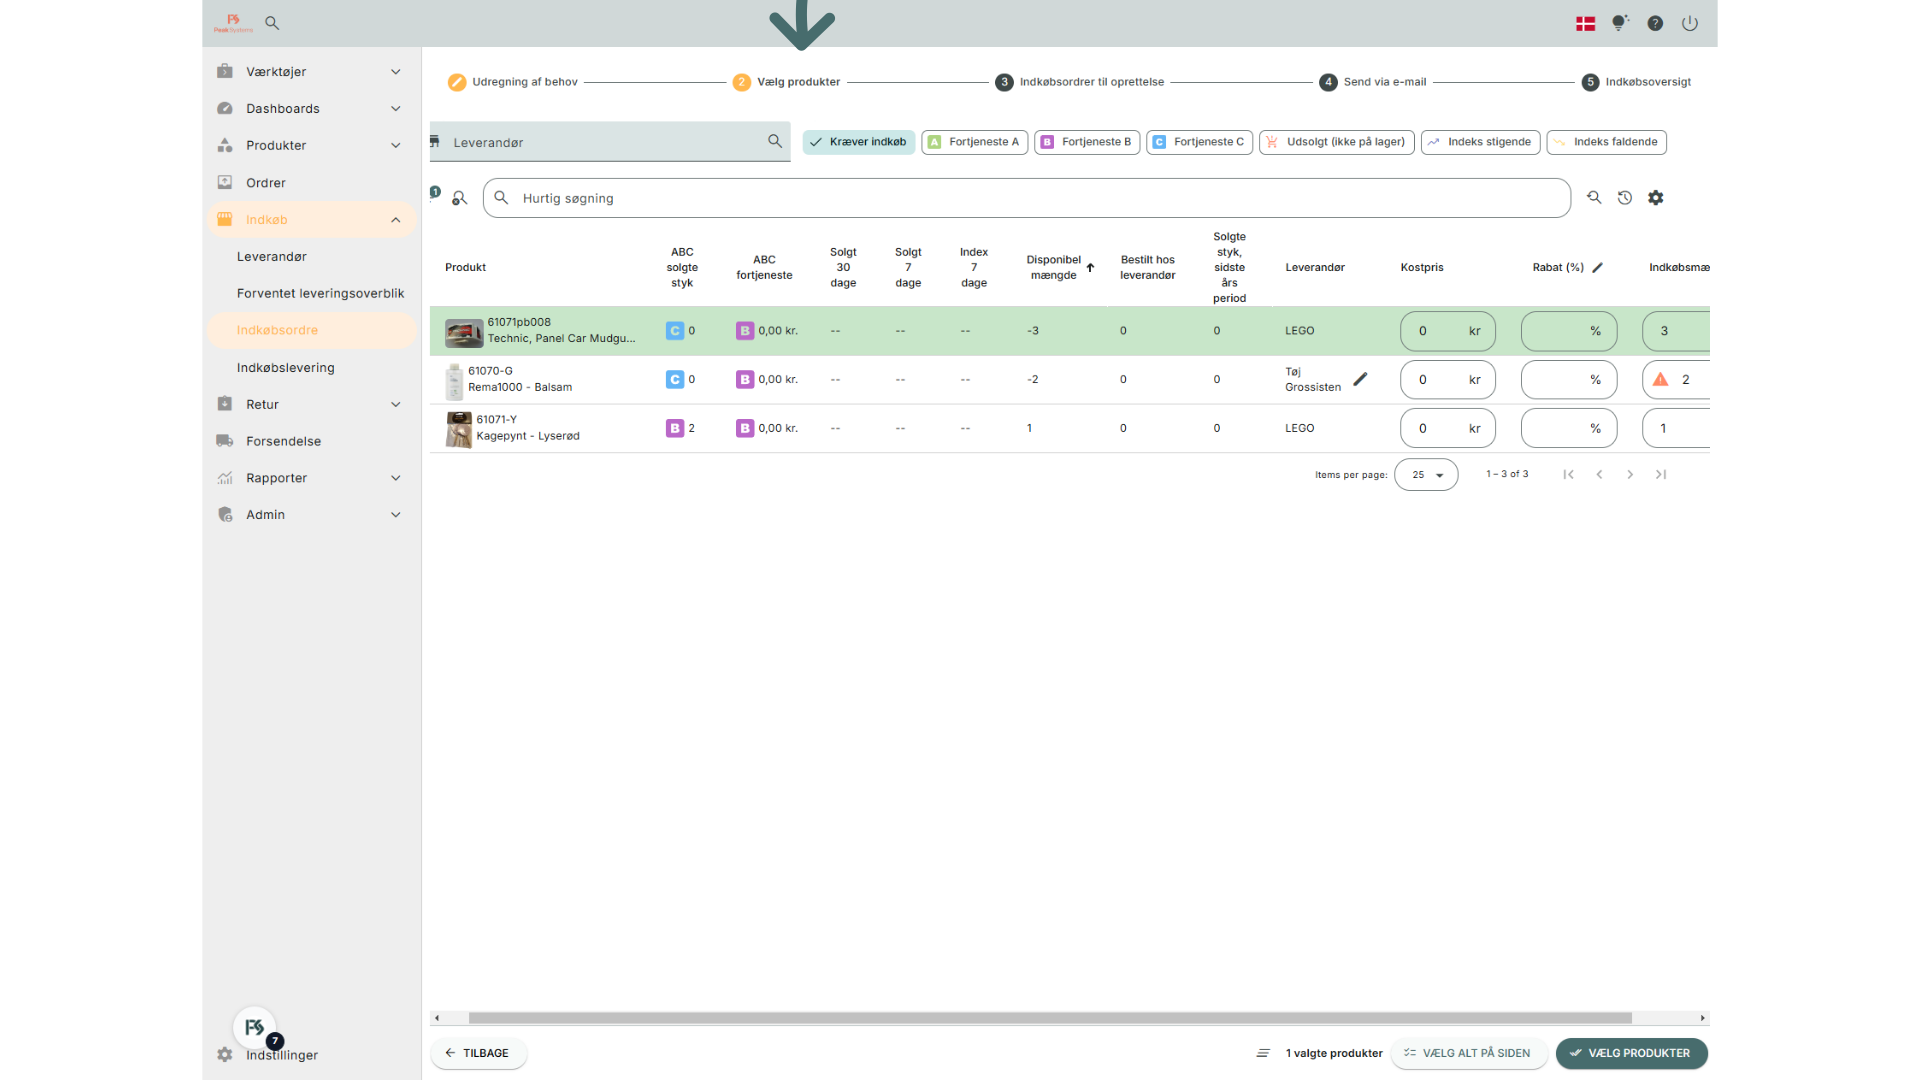Toggle the Fortjeneste B filter chip
This screenshot has width=1920, height=1080.
(x=1087, y=142)
